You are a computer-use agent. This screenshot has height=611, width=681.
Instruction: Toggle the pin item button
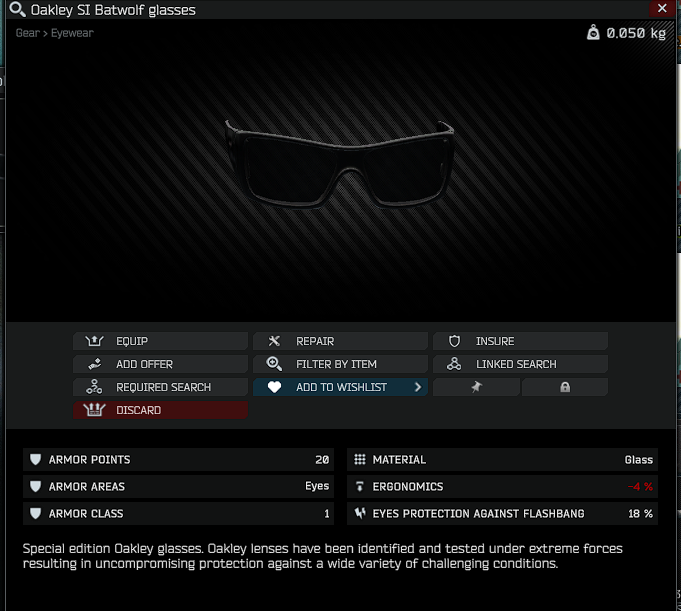[x=476, y=387]
